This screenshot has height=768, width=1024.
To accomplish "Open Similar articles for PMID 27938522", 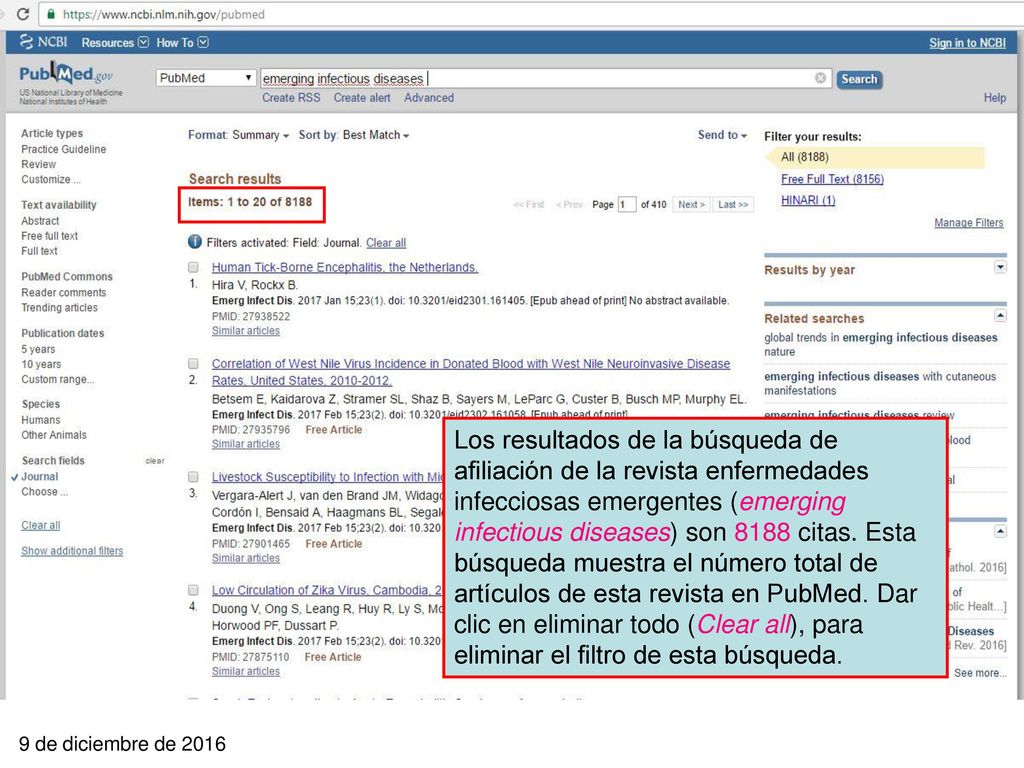I will [246, 331].
